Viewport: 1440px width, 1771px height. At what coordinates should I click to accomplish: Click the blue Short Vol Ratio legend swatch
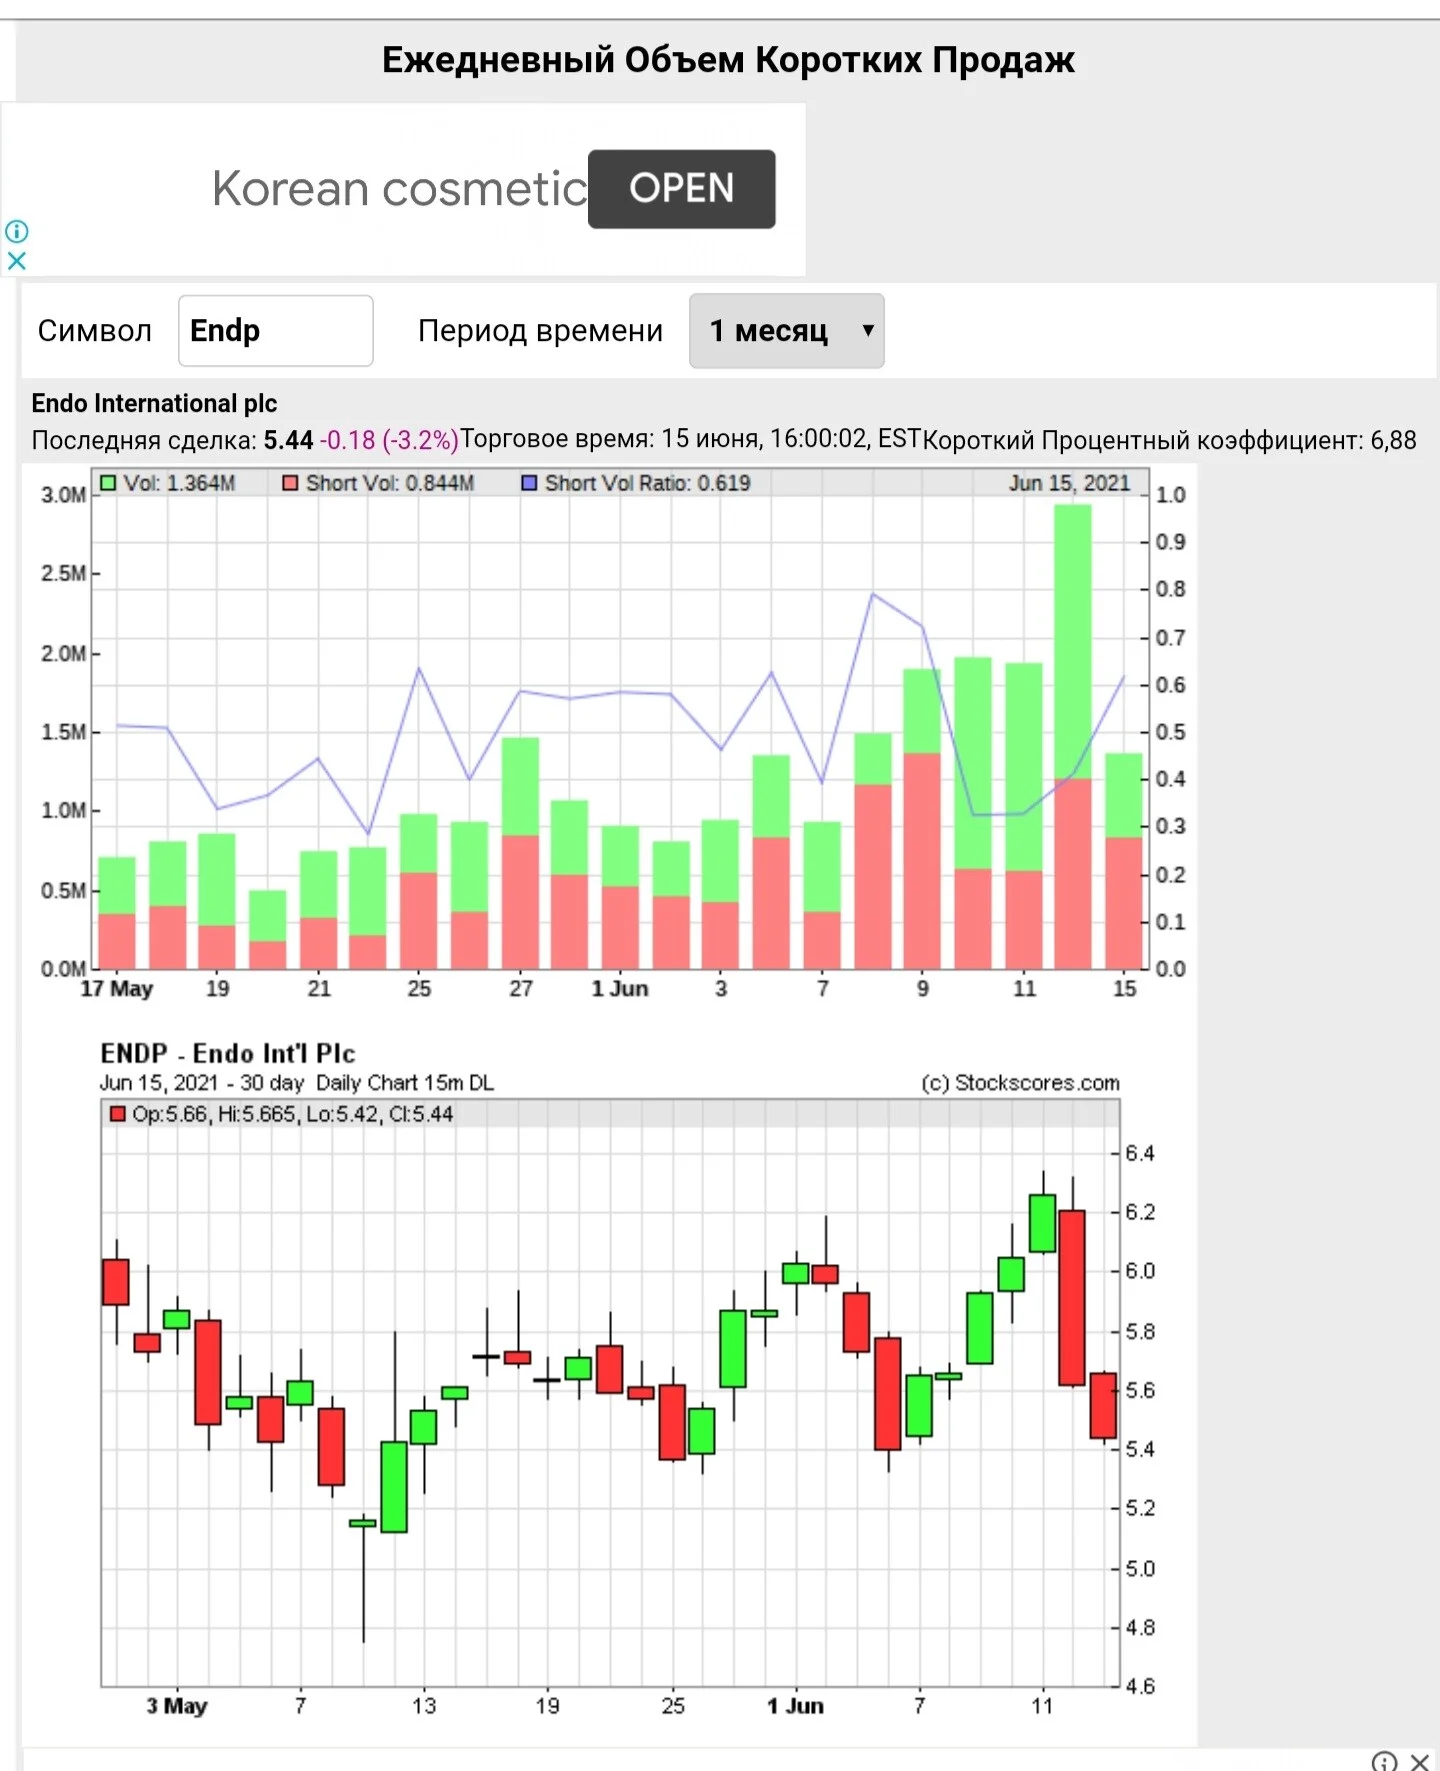[529, 483]
